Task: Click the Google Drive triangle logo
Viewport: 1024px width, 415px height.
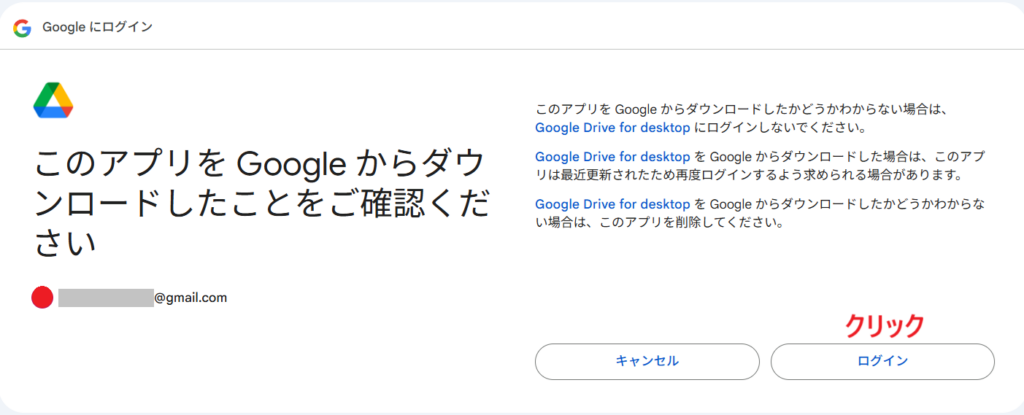Action: point(53,101)
